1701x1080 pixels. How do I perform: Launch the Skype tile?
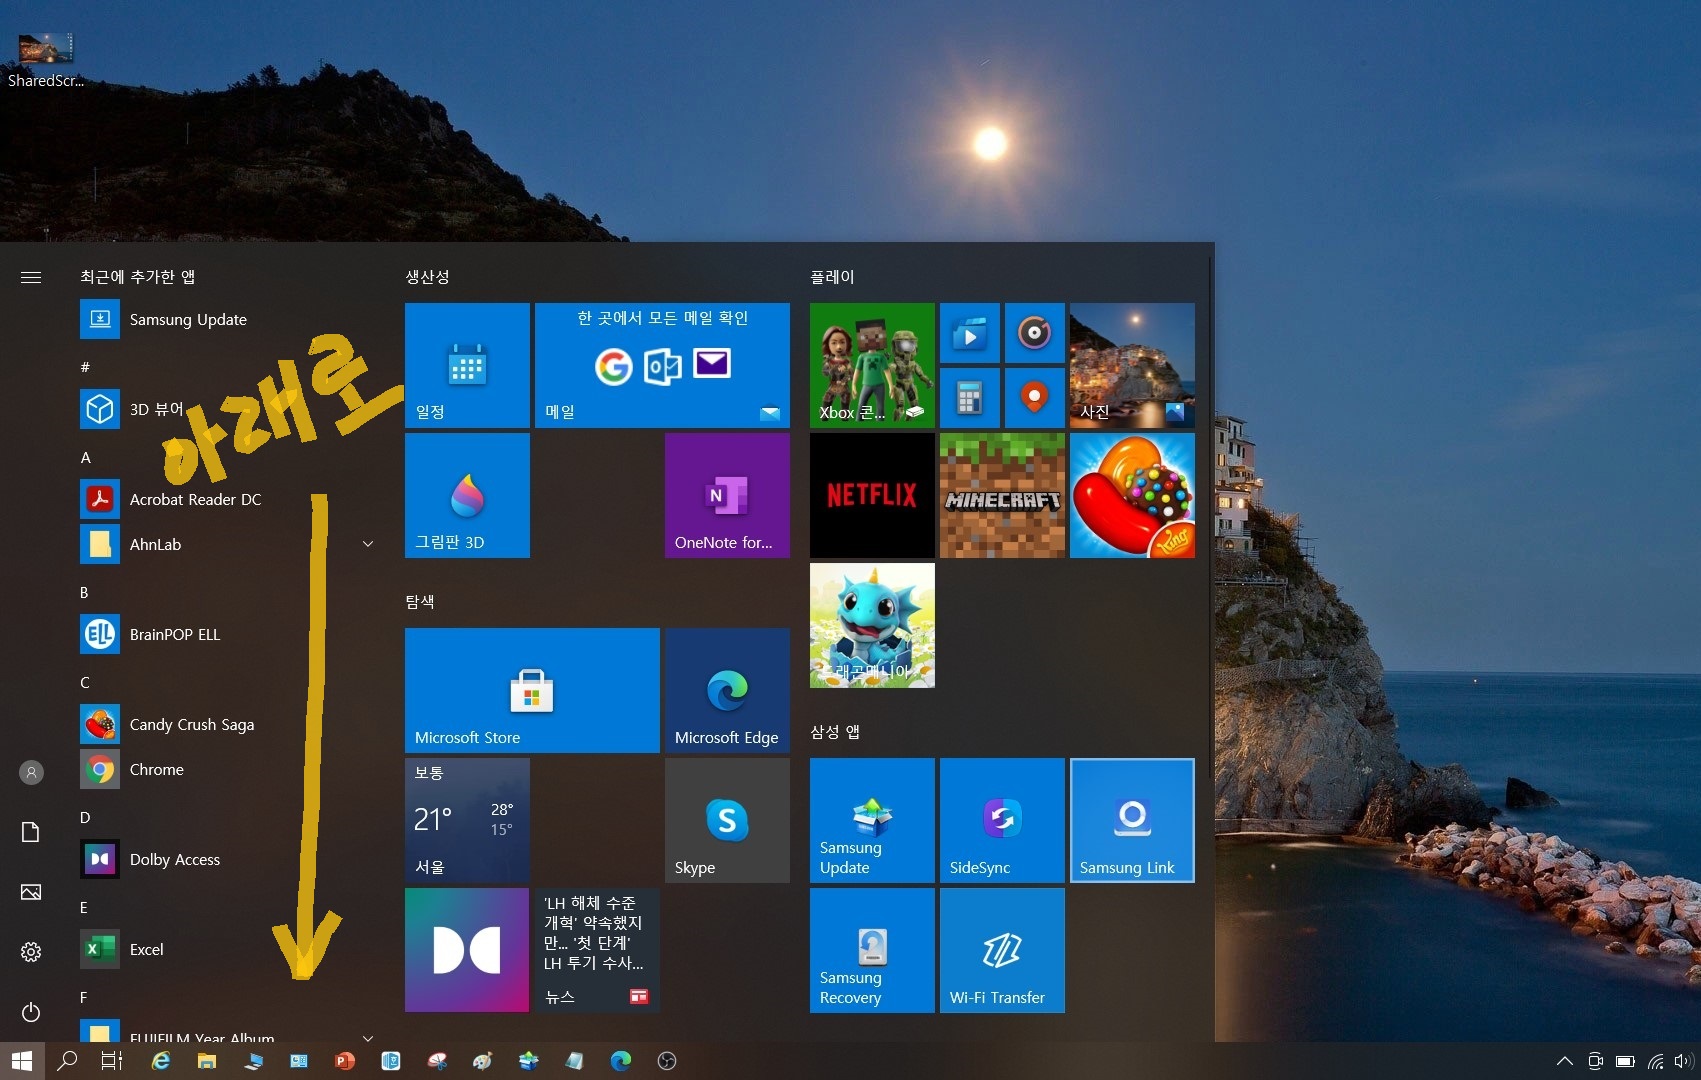[x=727, y=820]
